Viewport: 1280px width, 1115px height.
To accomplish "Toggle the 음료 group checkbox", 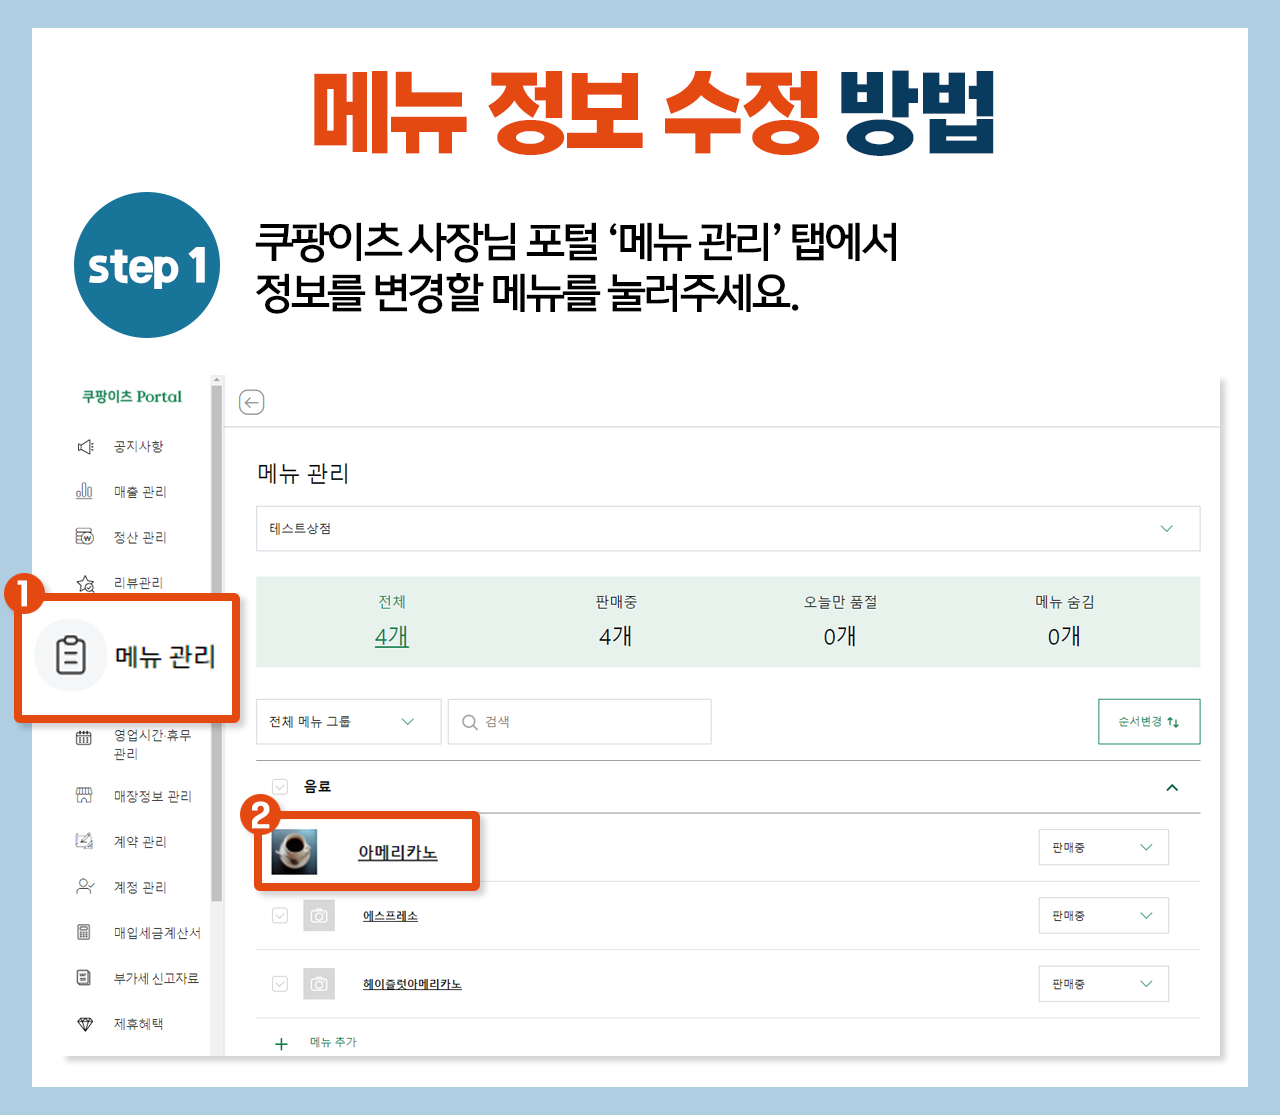I will 280,787.
